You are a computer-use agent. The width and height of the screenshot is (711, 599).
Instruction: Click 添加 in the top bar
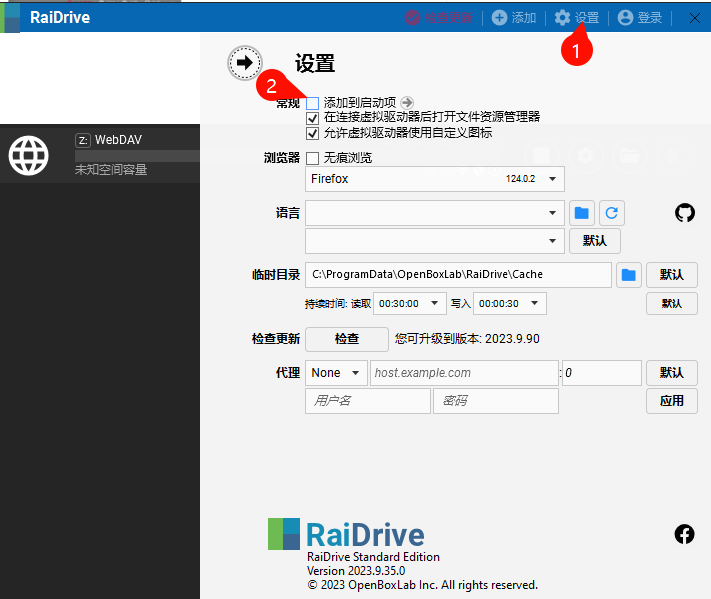[514, 18]
